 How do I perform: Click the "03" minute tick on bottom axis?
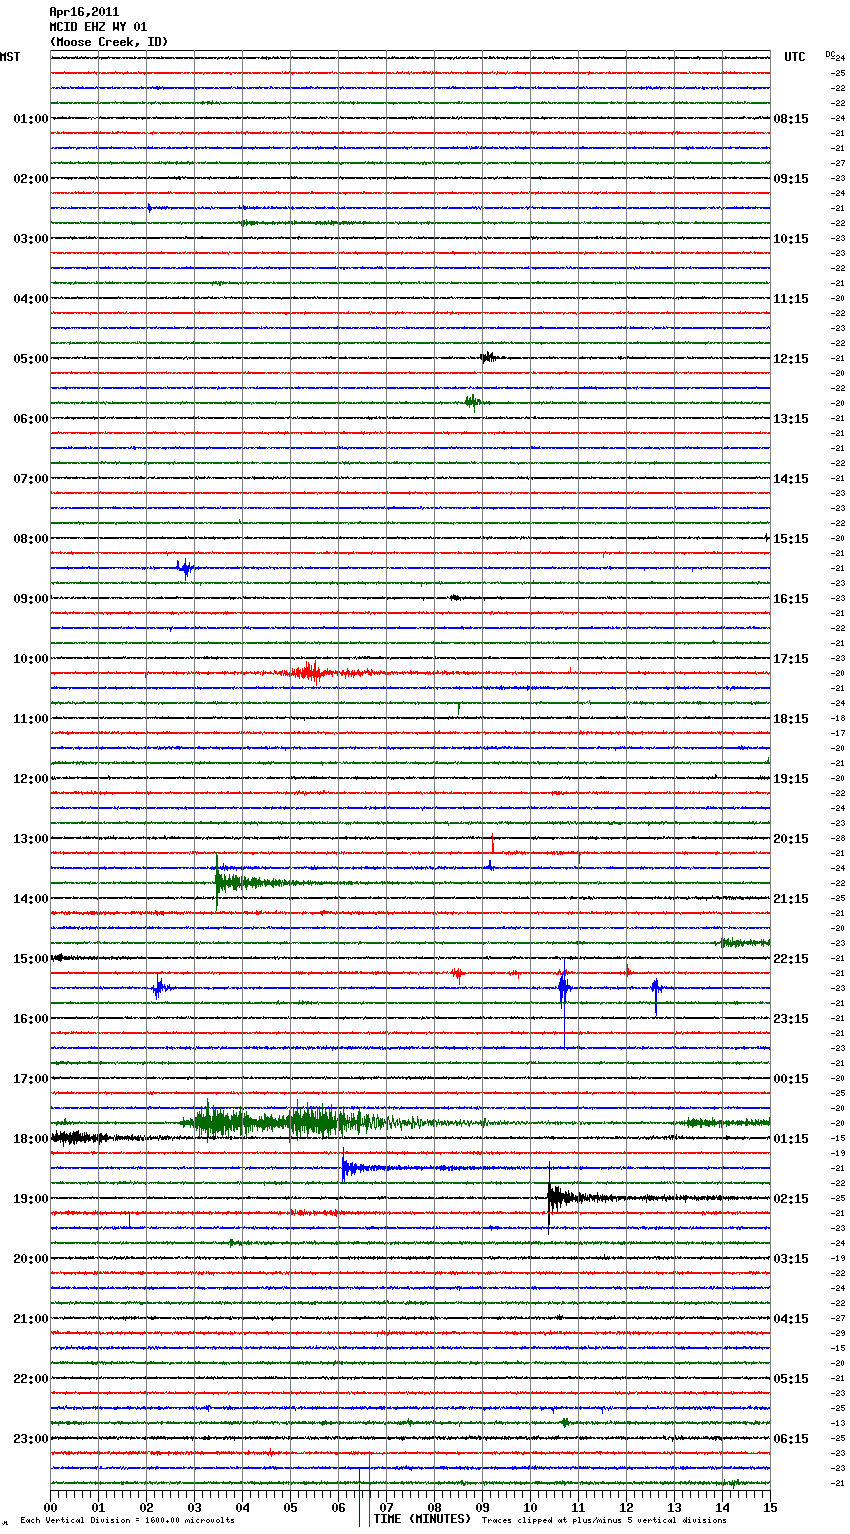tap(195, 1506)
